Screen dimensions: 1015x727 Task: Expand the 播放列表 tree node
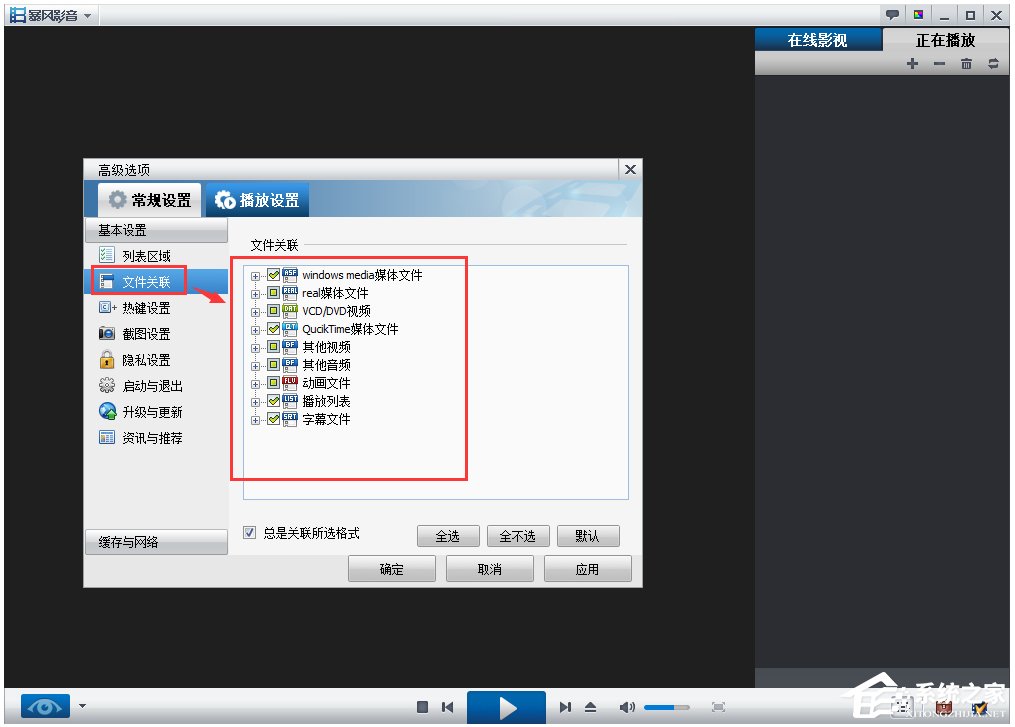pos(255,403)
